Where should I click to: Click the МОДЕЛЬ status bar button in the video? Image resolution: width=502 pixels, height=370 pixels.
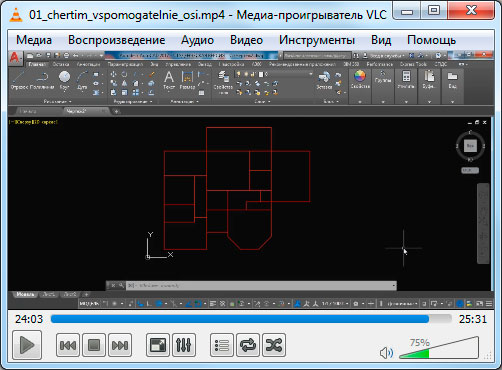tap(89, 304)
